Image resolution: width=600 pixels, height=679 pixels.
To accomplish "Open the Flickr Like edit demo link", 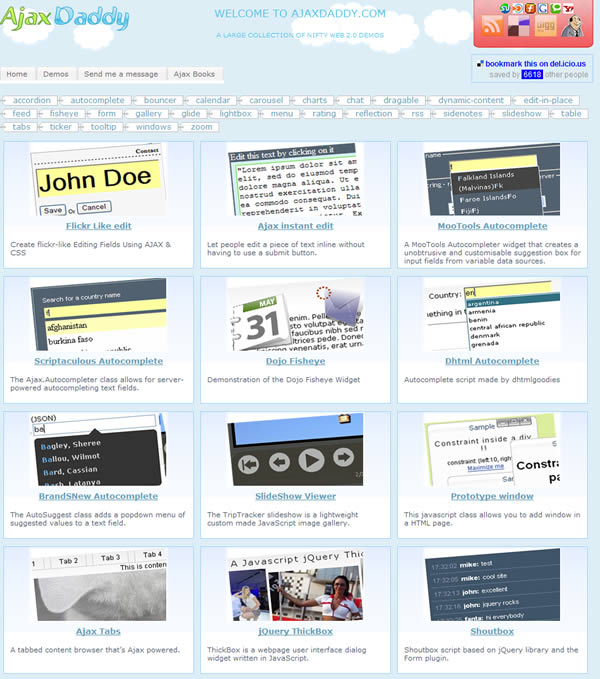I will tap(98, 226).
